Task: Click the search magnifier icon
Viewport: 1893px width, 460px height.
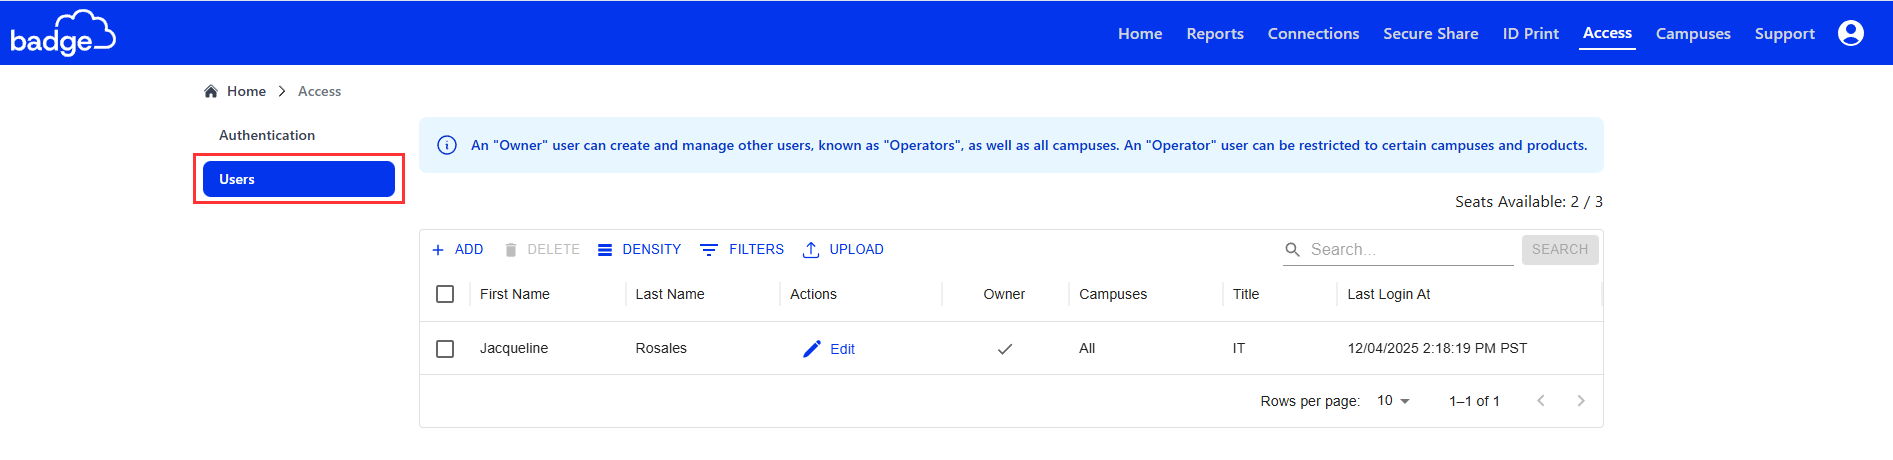Action: tap(1293, 249)
